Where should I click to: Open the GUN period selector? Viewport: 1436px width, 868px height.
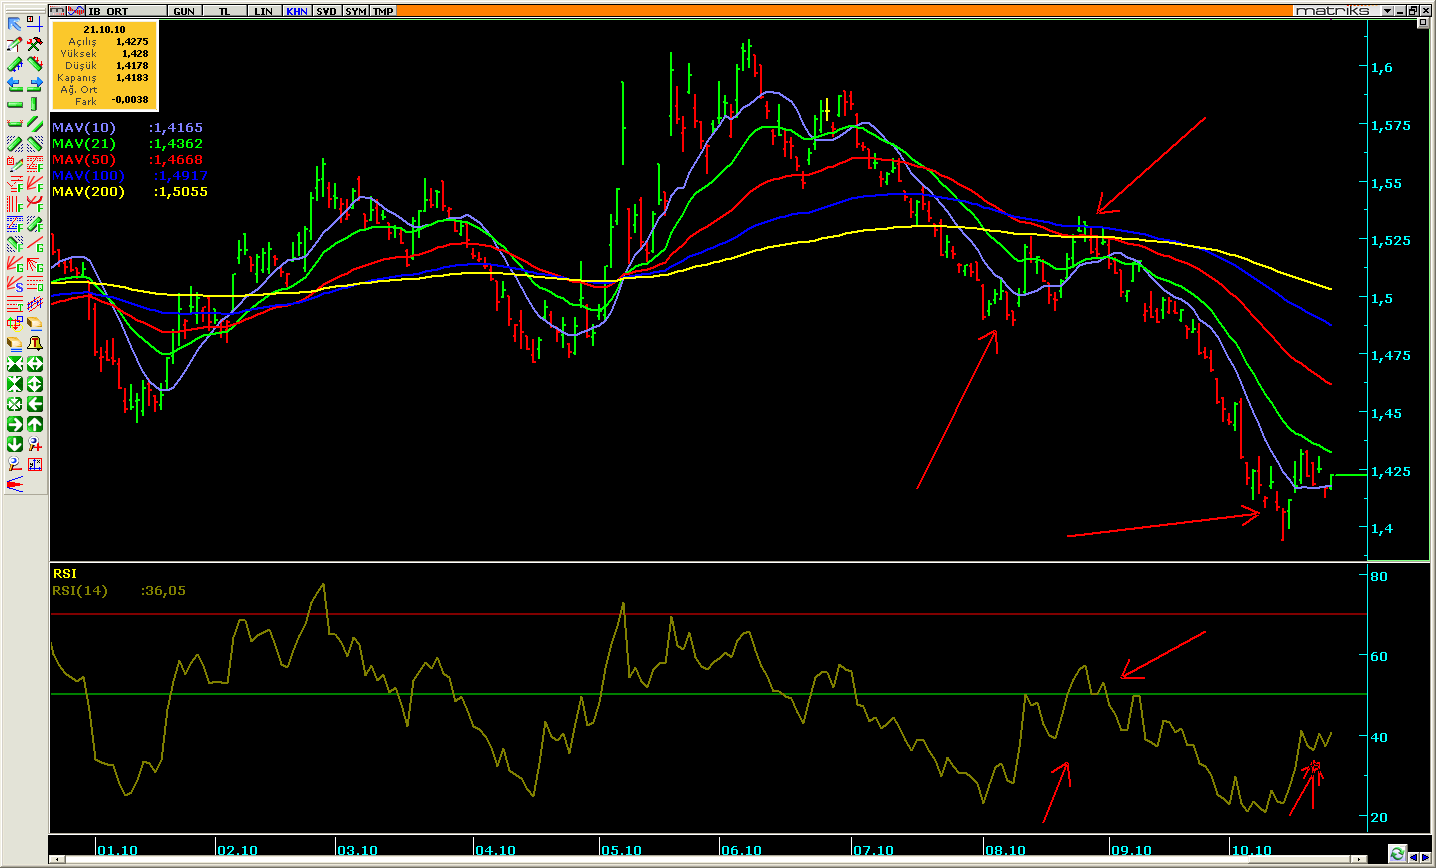184,11
